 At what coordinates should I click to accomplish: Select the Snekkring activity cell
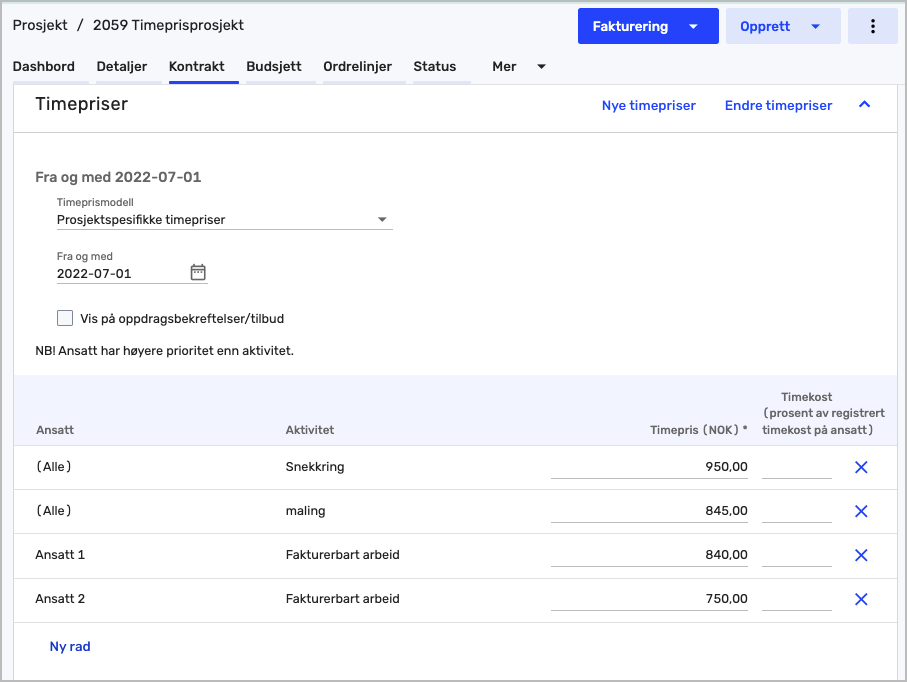click(315, 467)
